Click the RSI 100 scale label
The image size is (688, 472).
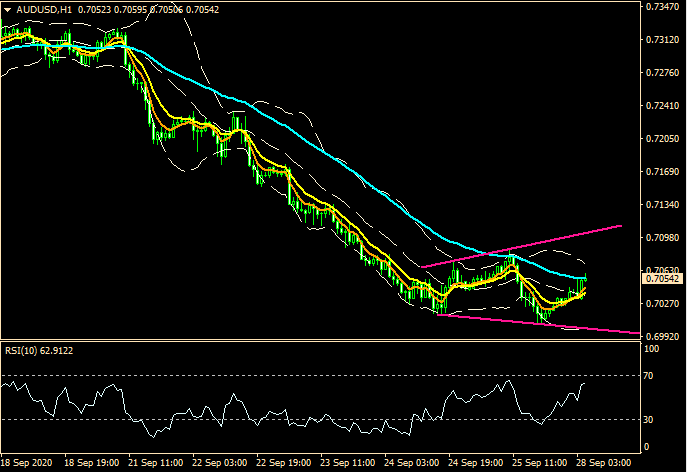[652, 349]
